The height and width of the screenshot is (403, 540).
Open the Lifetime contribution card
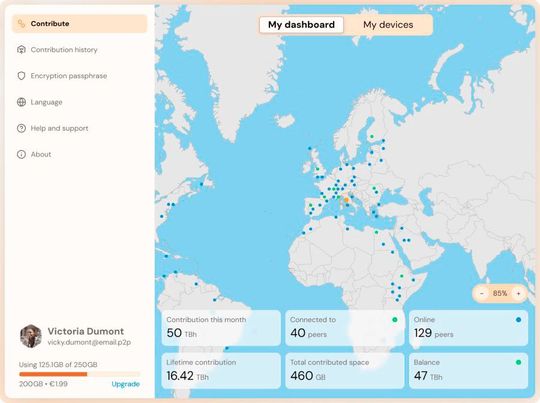click(221, 371)
